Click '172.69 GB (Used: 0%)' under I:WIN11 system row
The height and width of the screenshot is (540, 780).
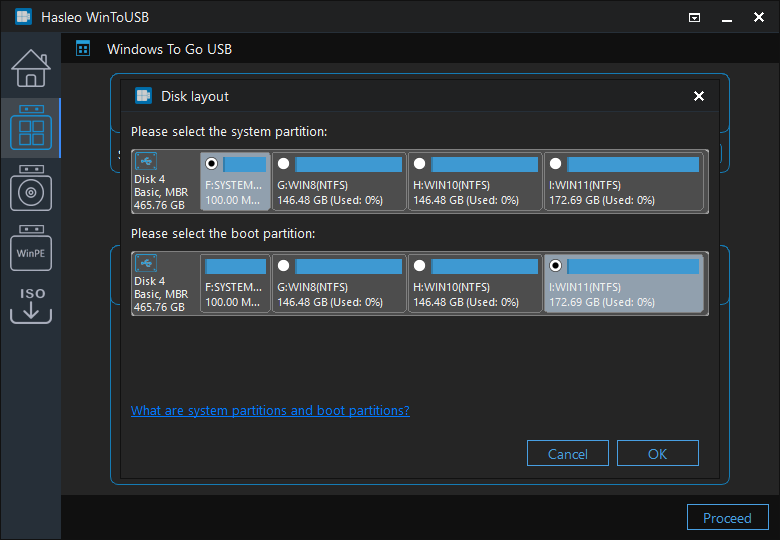coord(602,200)
